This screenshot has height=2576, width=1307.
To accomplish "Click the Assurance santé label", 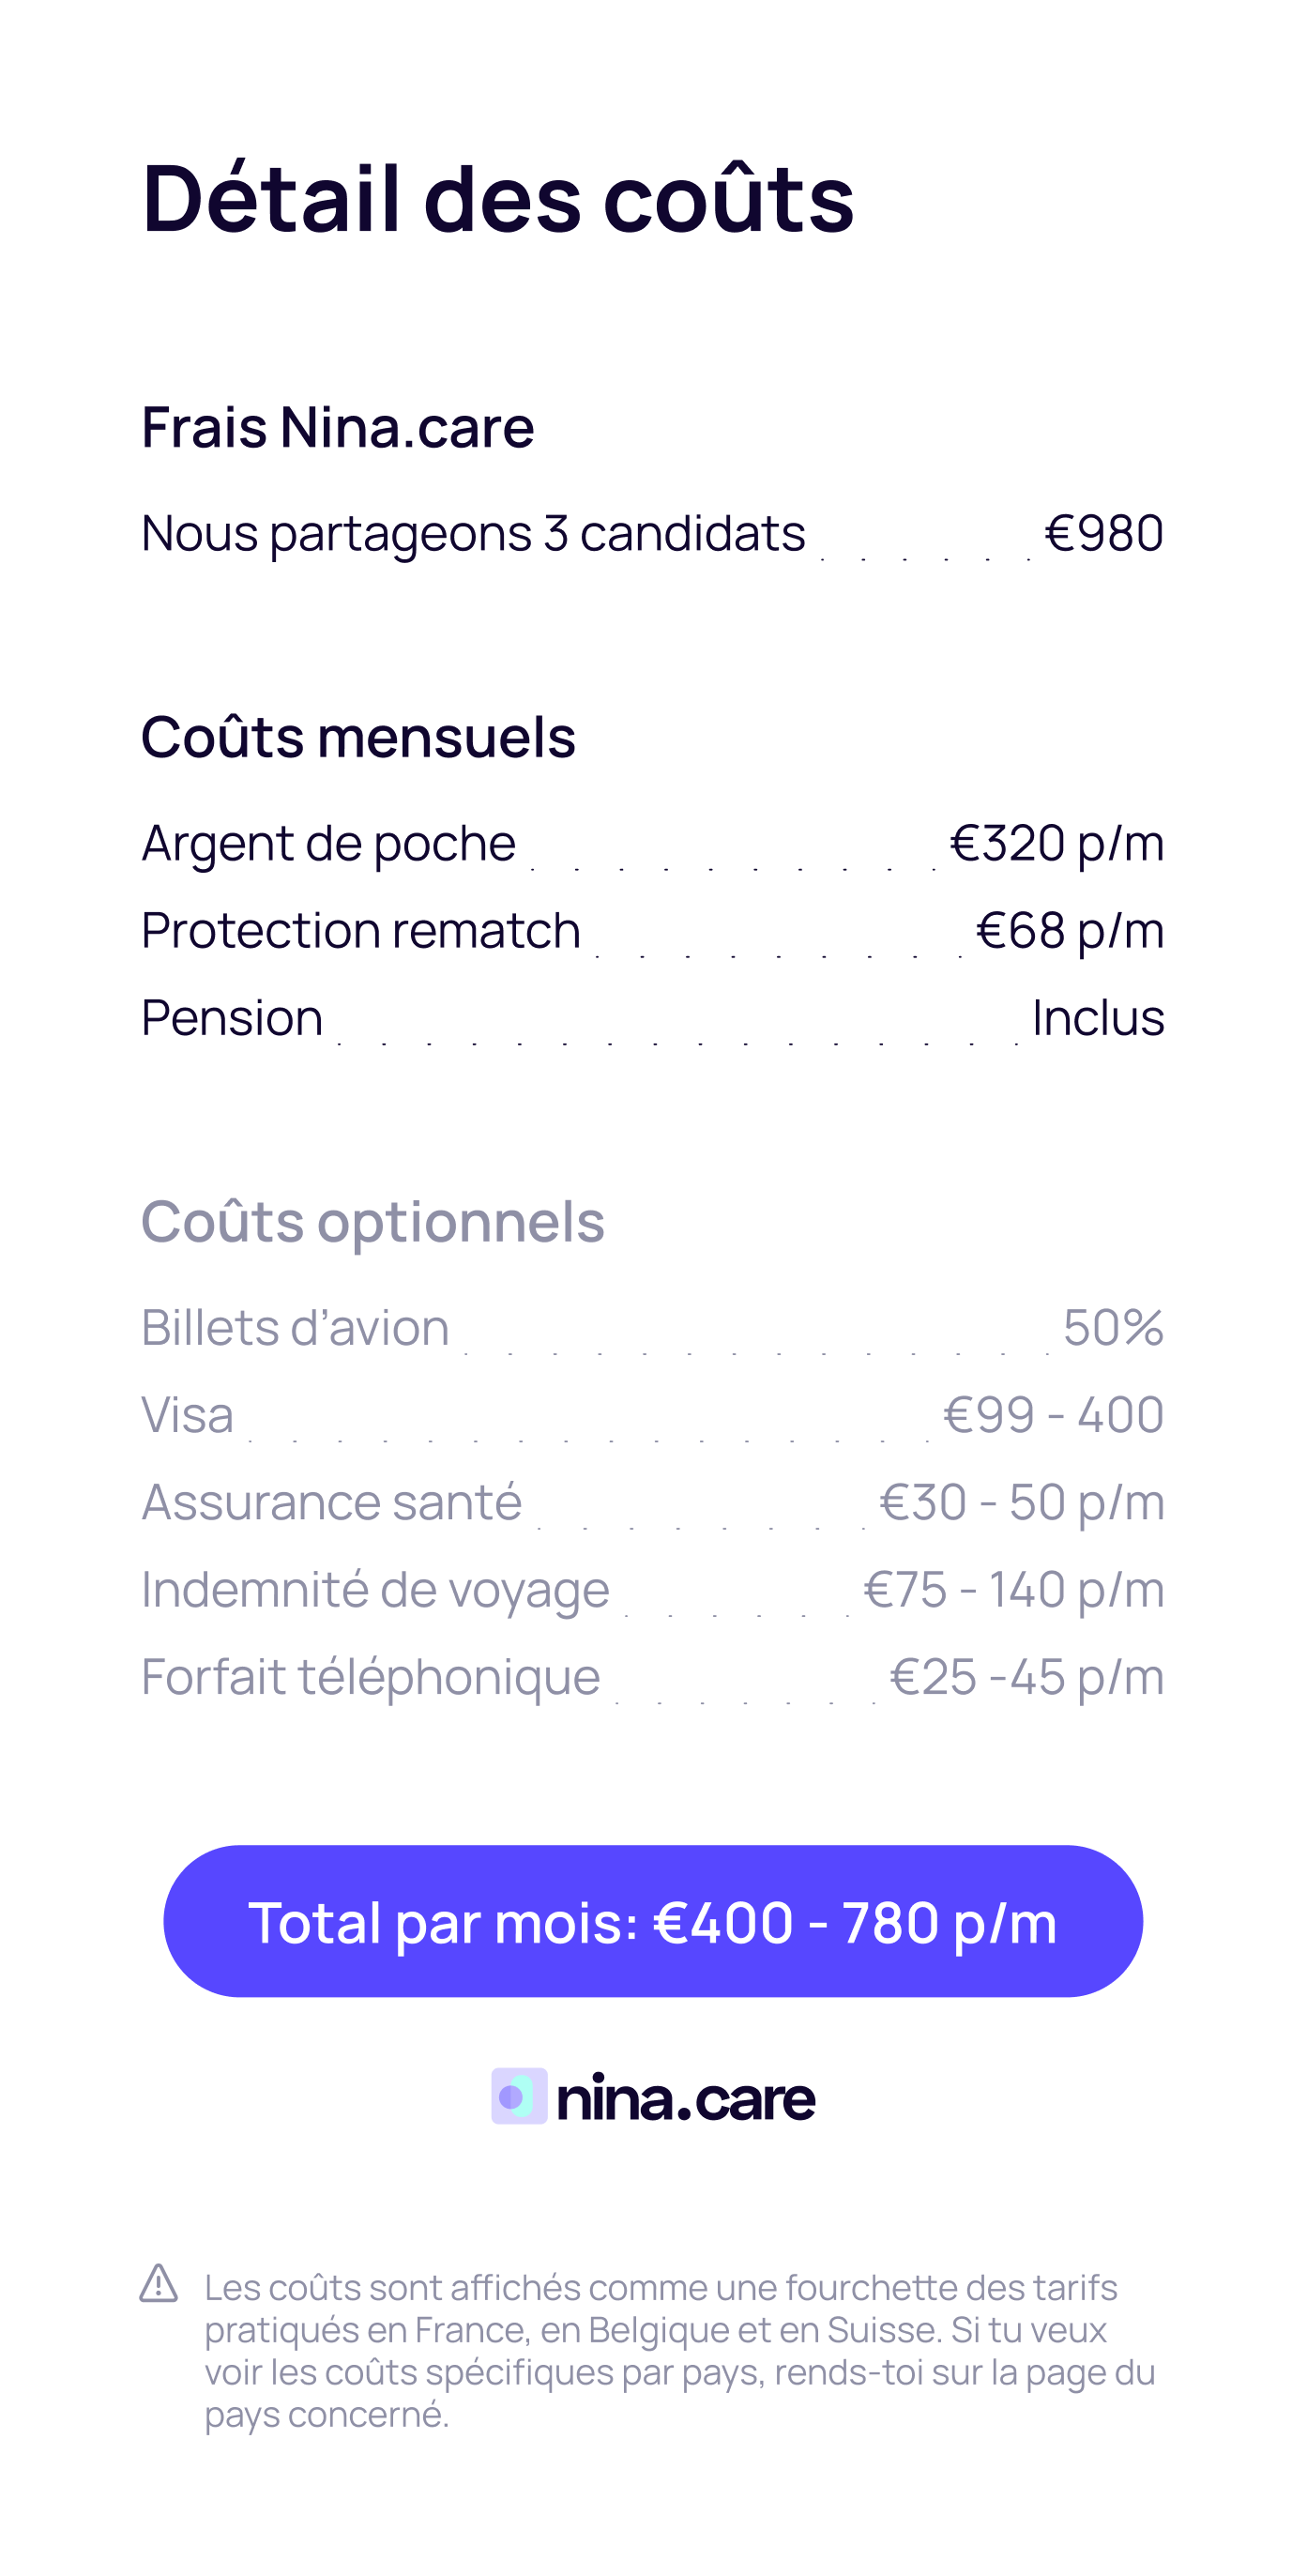I will click(x=331, y=1502).
